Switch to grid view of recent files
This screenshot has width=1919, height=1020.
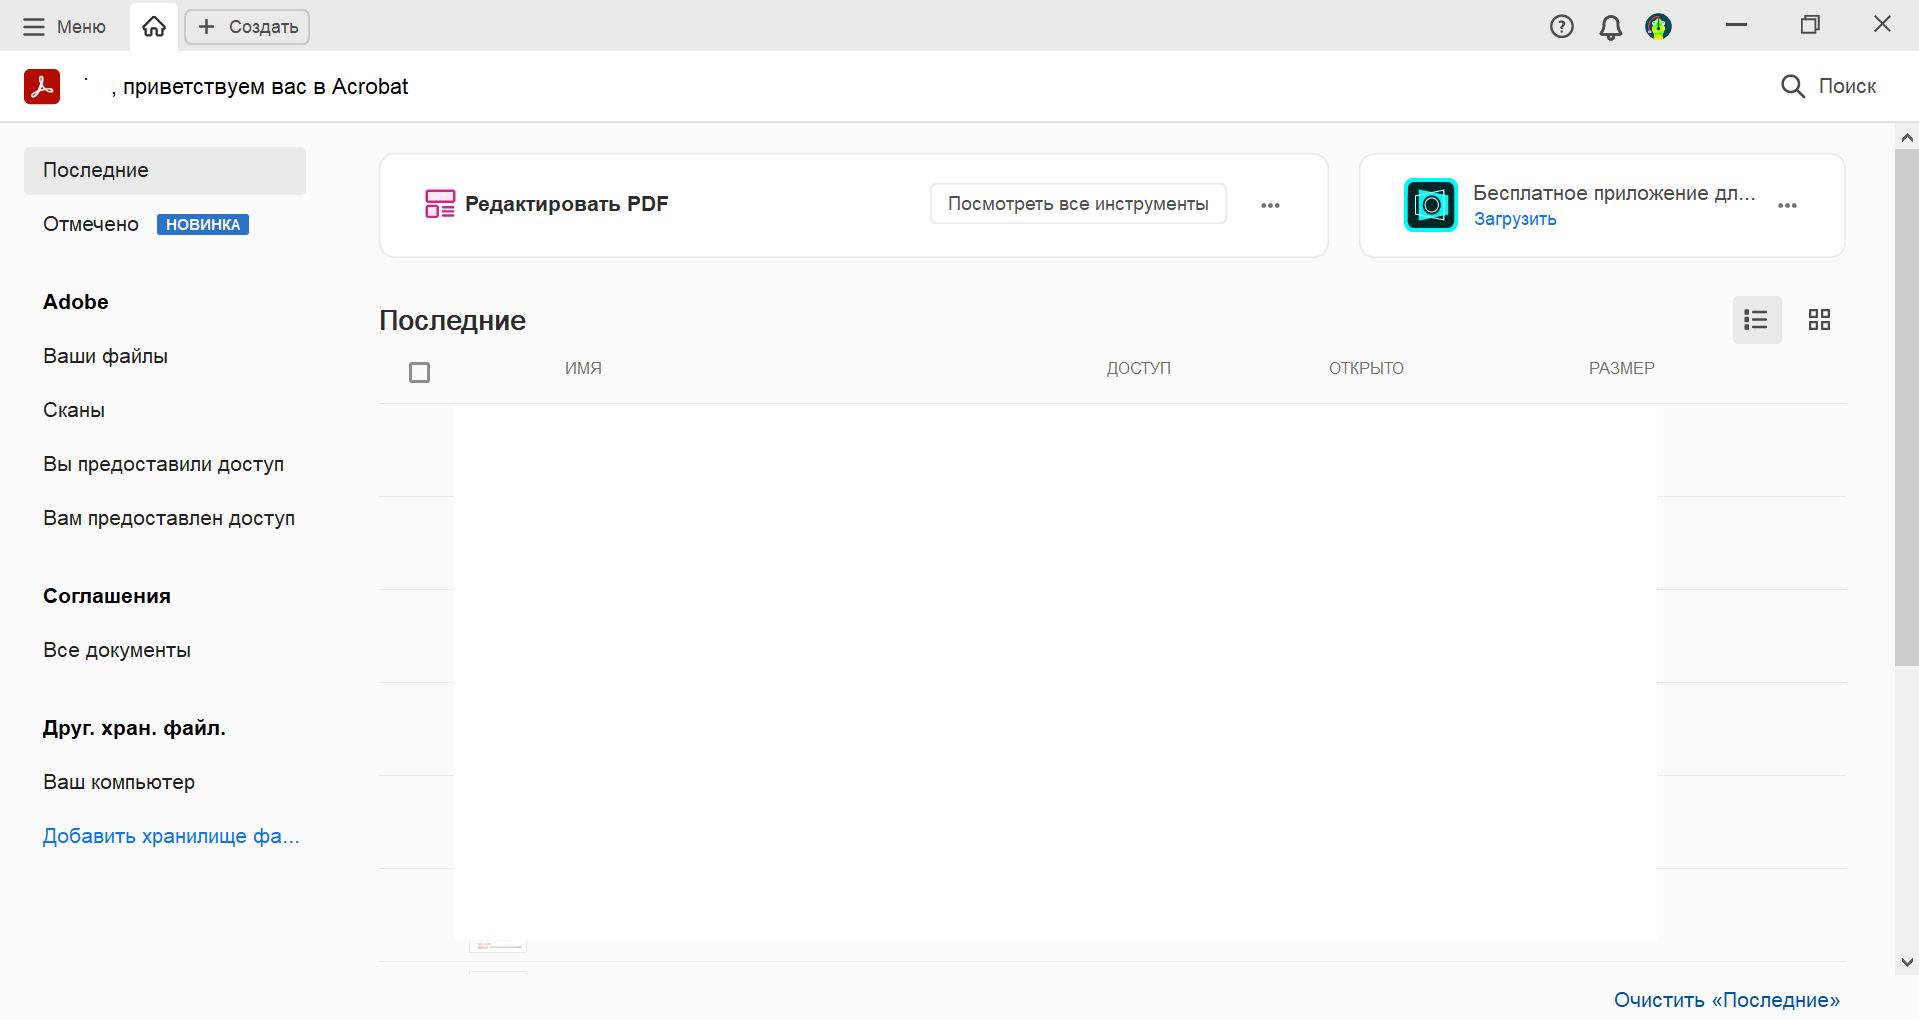pos(1819,319)
